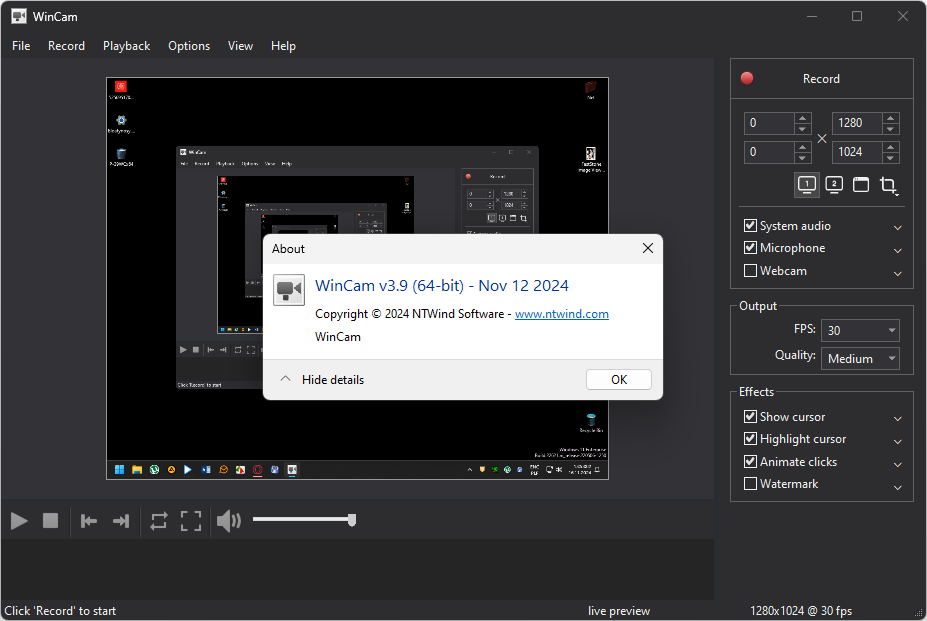Focus the height field showing 1024
927x621 pixels.
(x=857, y=152)
